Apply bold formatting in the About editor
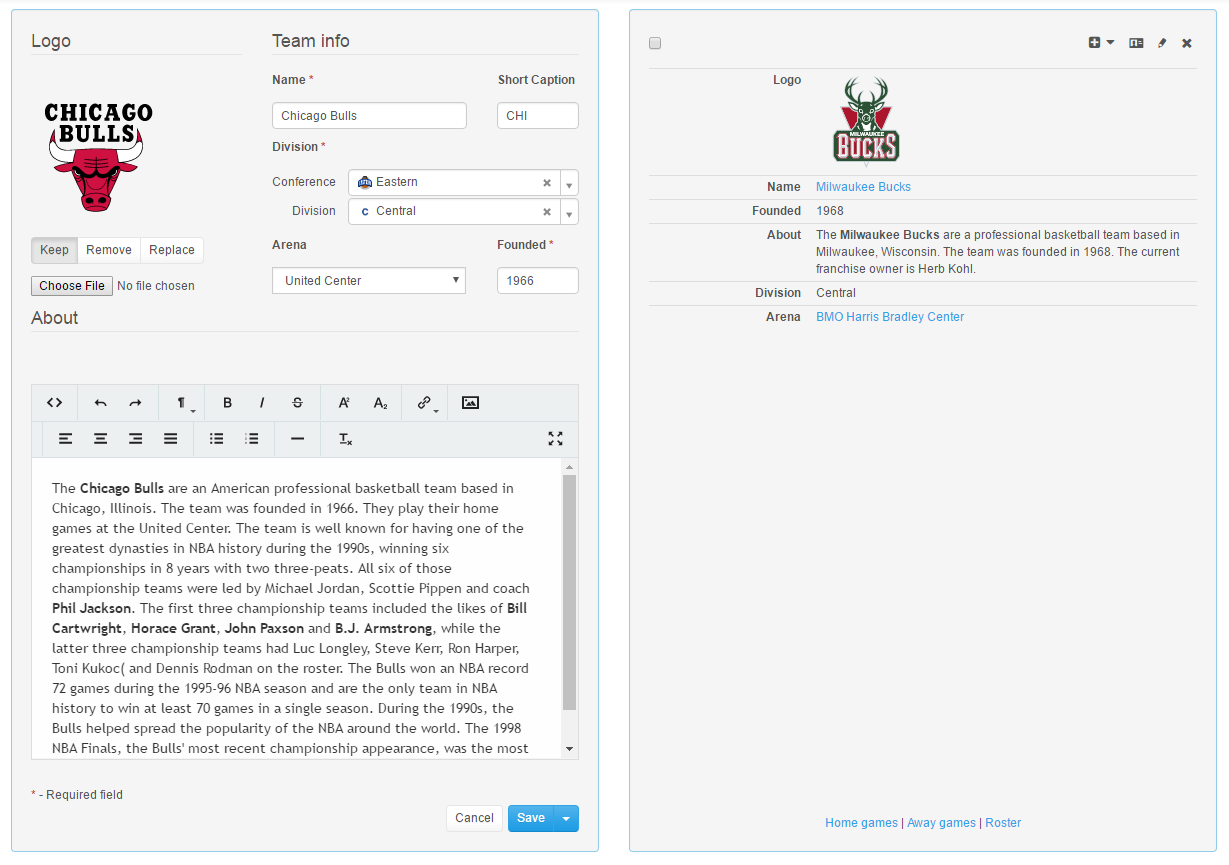 tap(227, 403)
